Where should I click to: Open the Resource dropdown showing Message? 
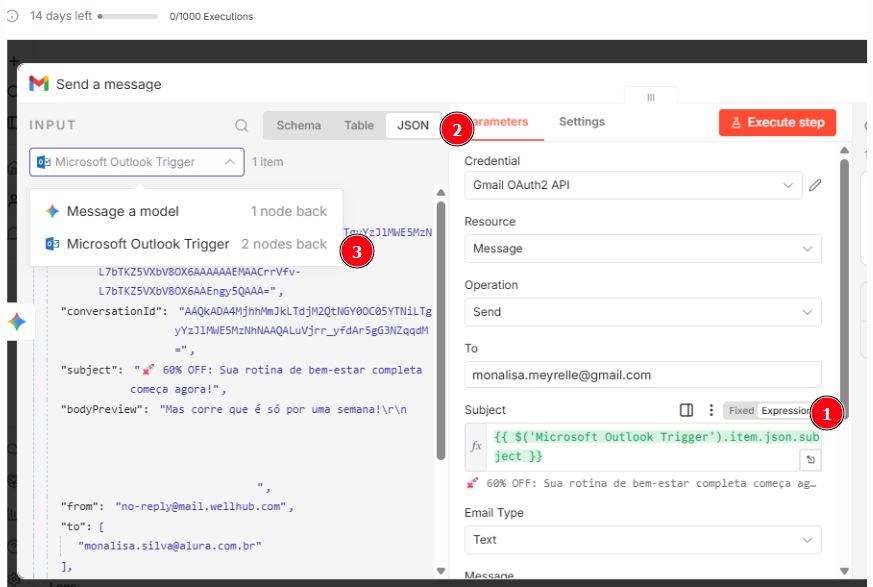pyautogui.click(x=642, y=248)
